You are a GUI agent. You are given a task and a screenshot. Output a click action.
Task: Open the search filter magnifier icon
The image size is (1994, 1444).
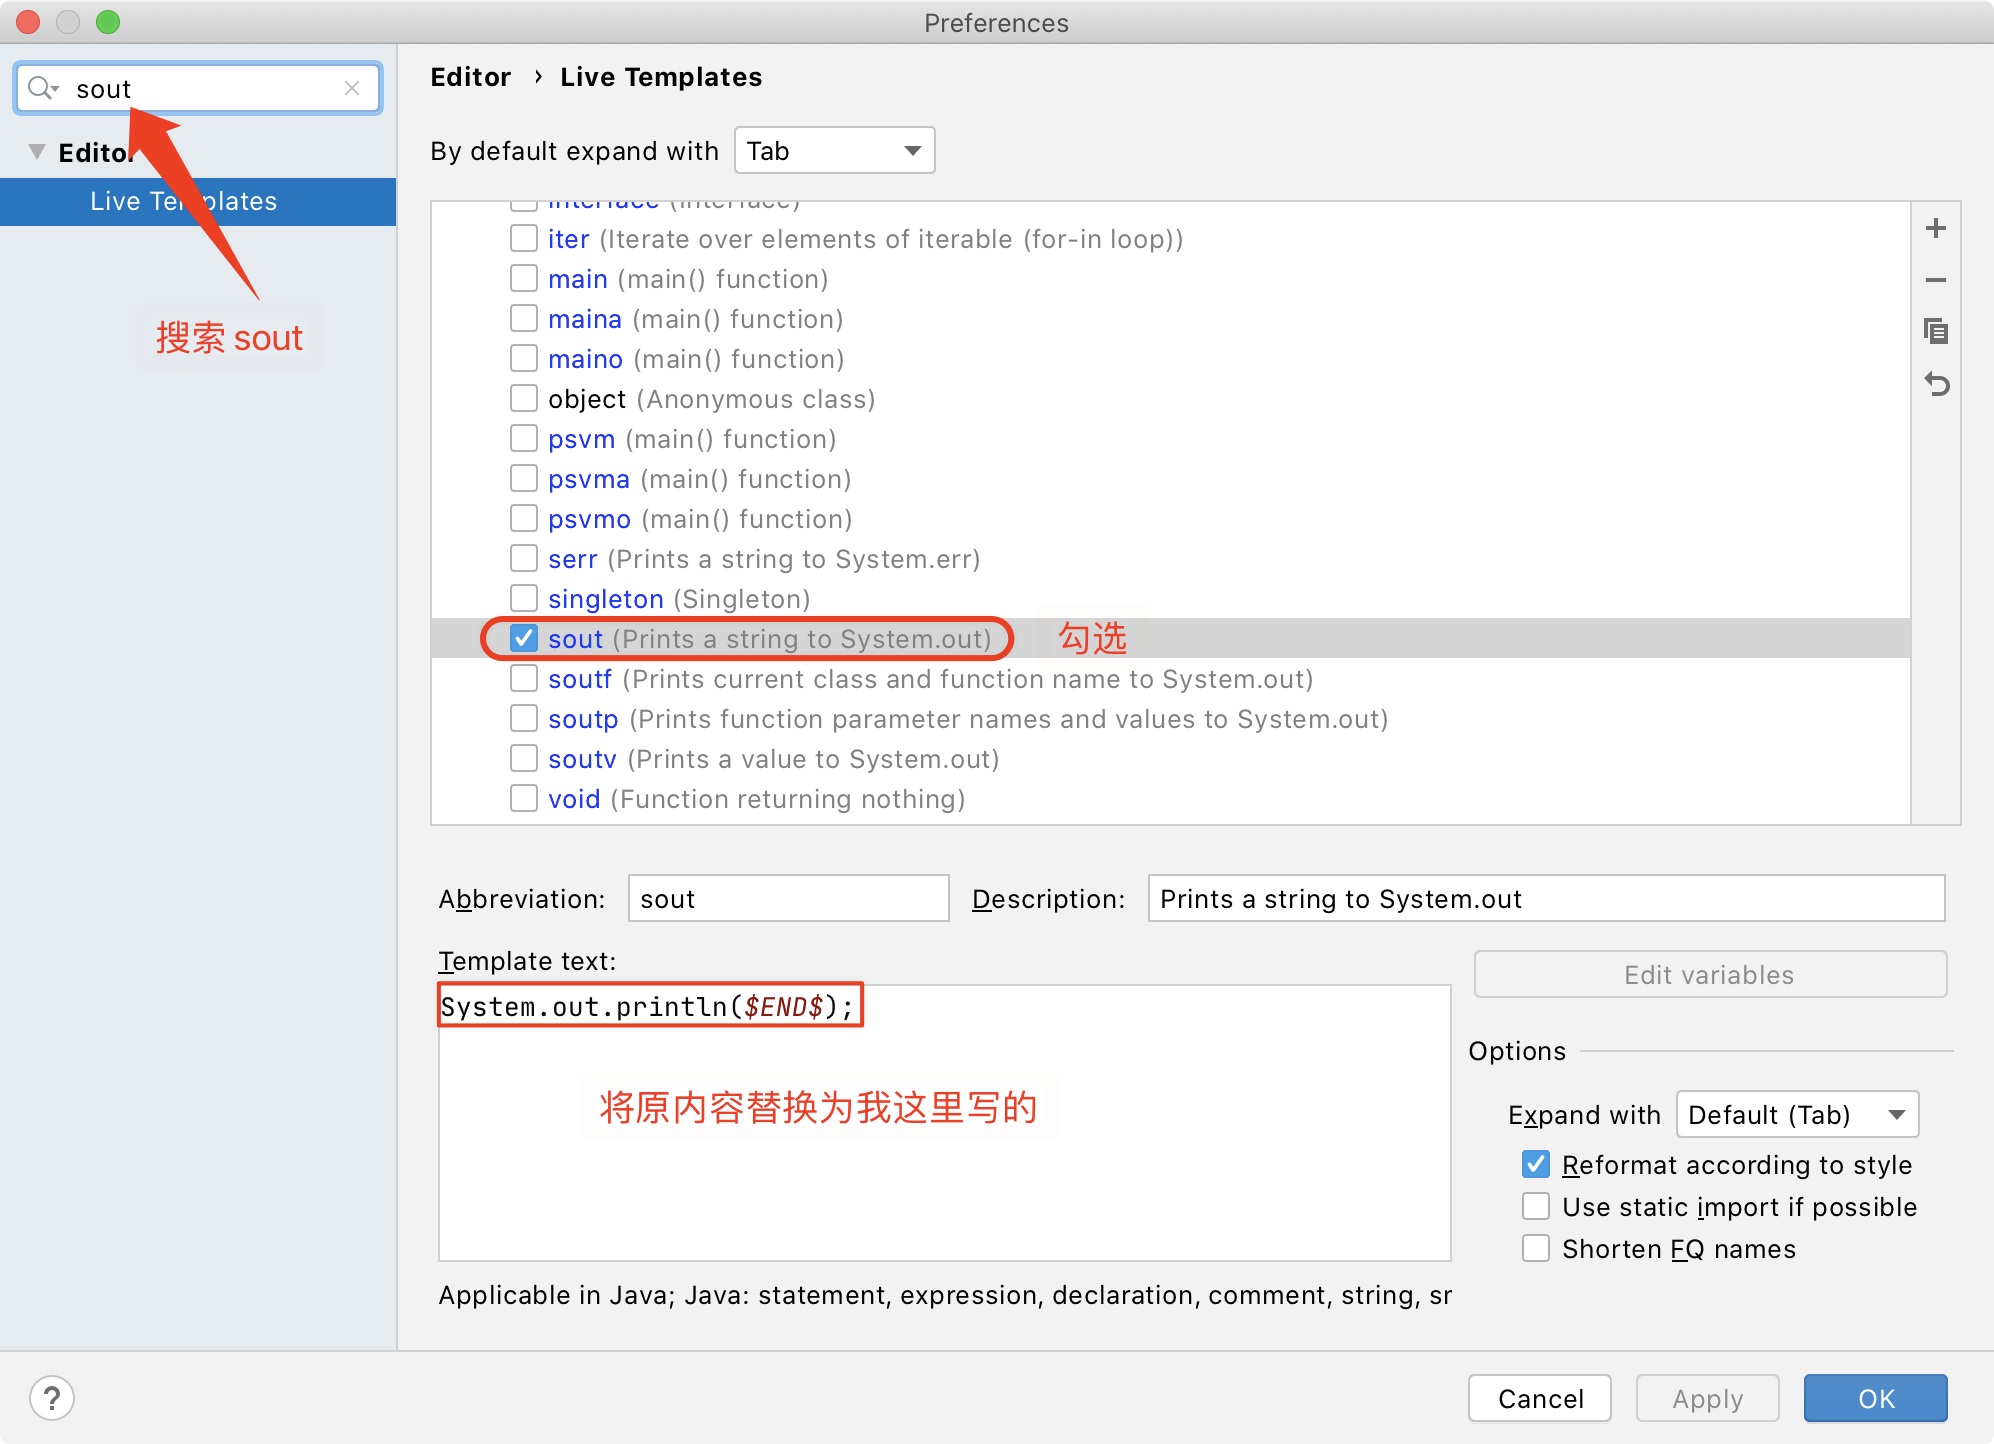coord(38,88)
